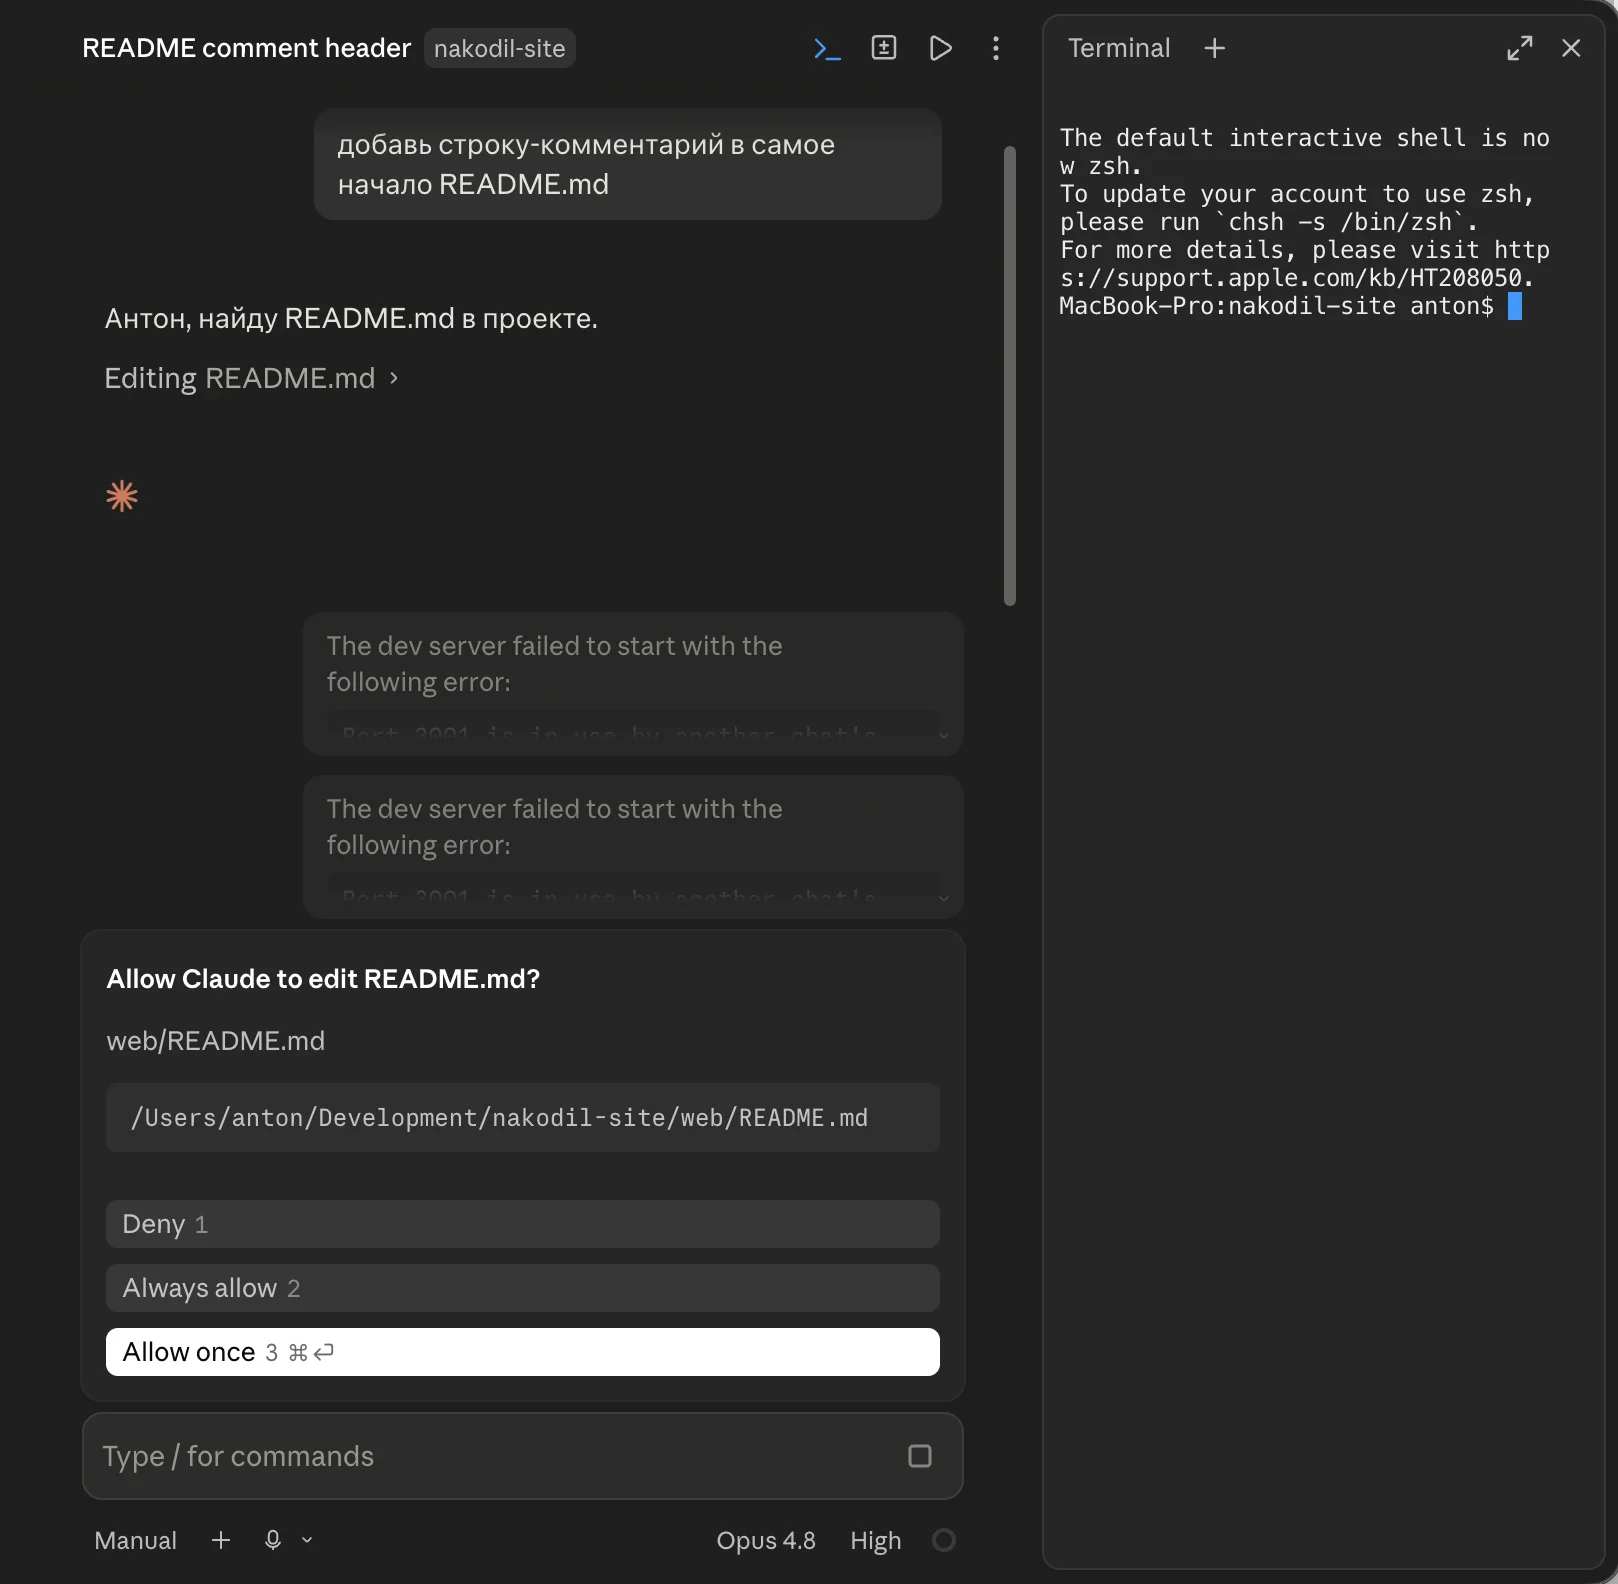The image size is (1618, 1584).
Task: Click 'Allow Claude to edit README.md?' heading
Action: tap(323, 979)
